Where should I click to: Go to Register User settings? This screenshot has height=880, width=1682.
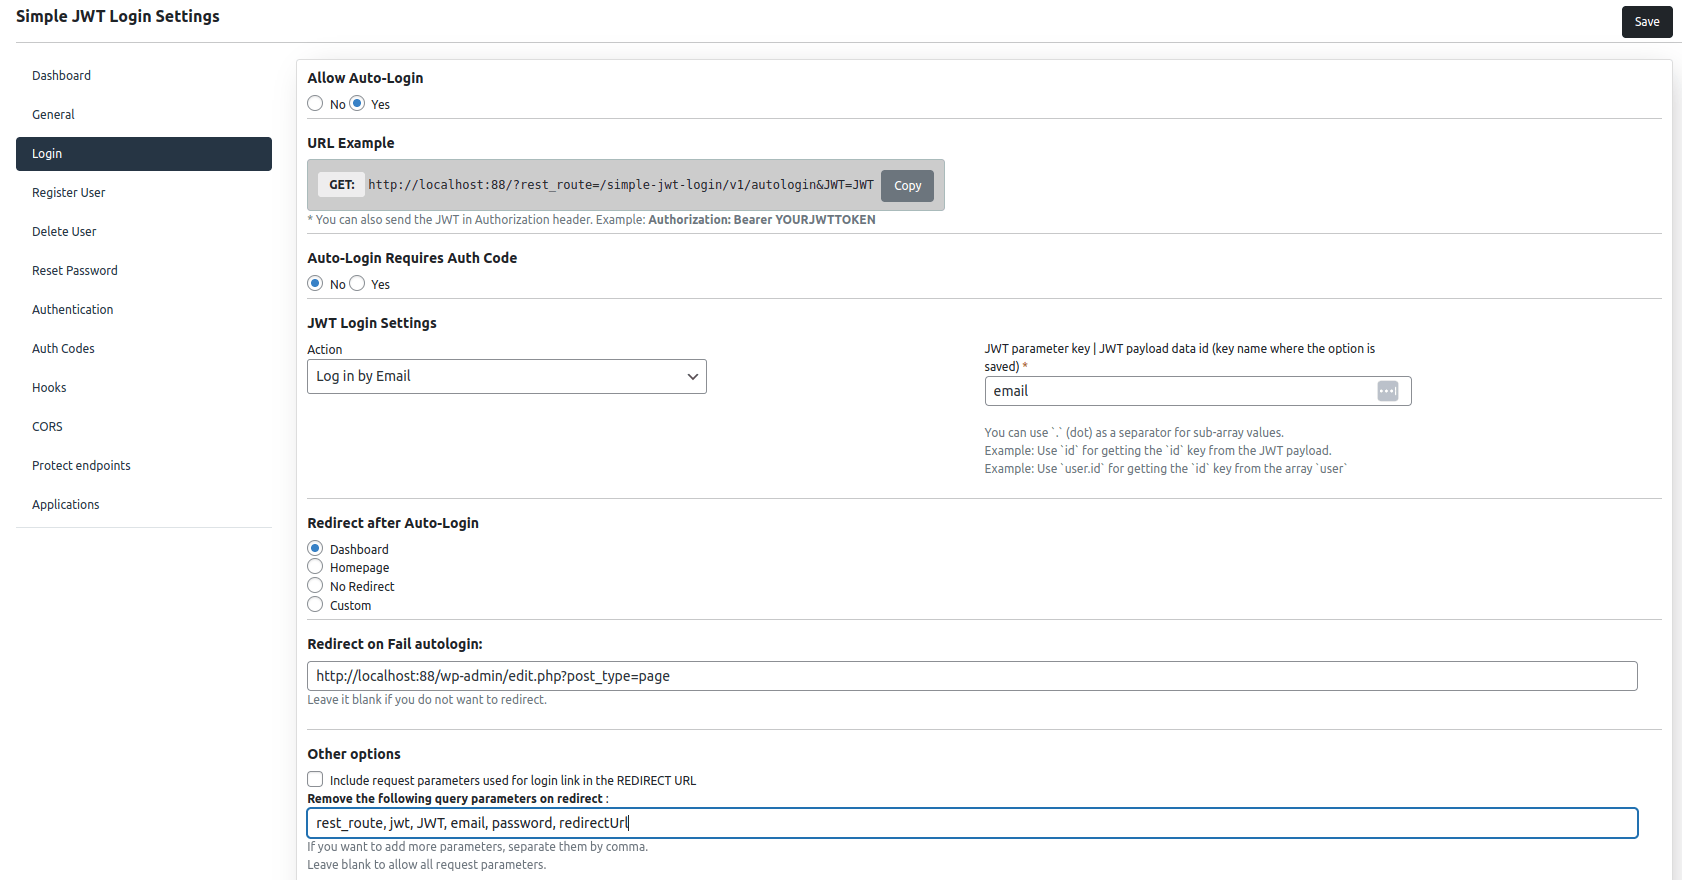click(x=144, y=193)
